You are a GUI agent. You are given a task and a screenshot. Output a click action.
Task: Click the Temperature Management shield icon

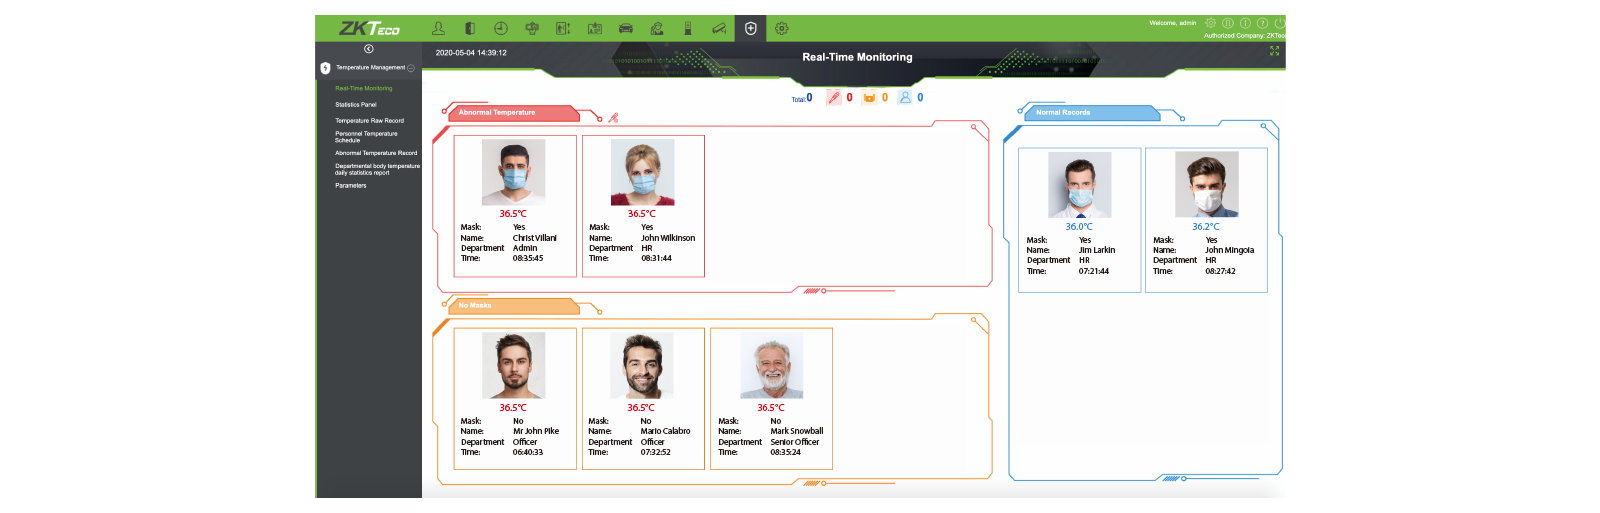tap(325, 68)
